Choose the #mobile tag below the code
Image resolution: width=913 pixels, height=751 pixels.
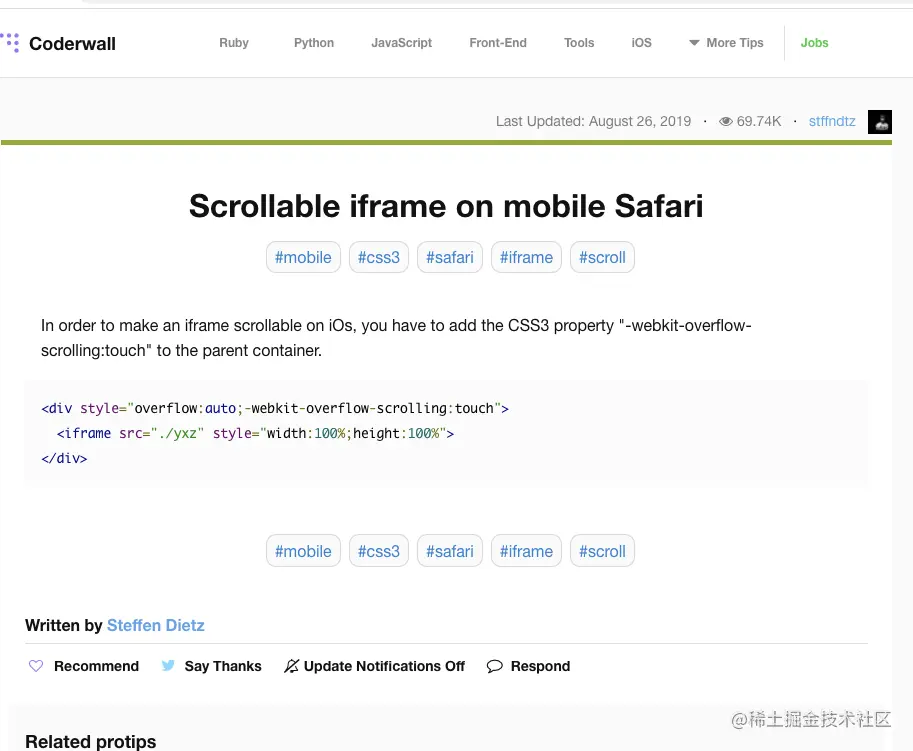click(x=303, y=551)
